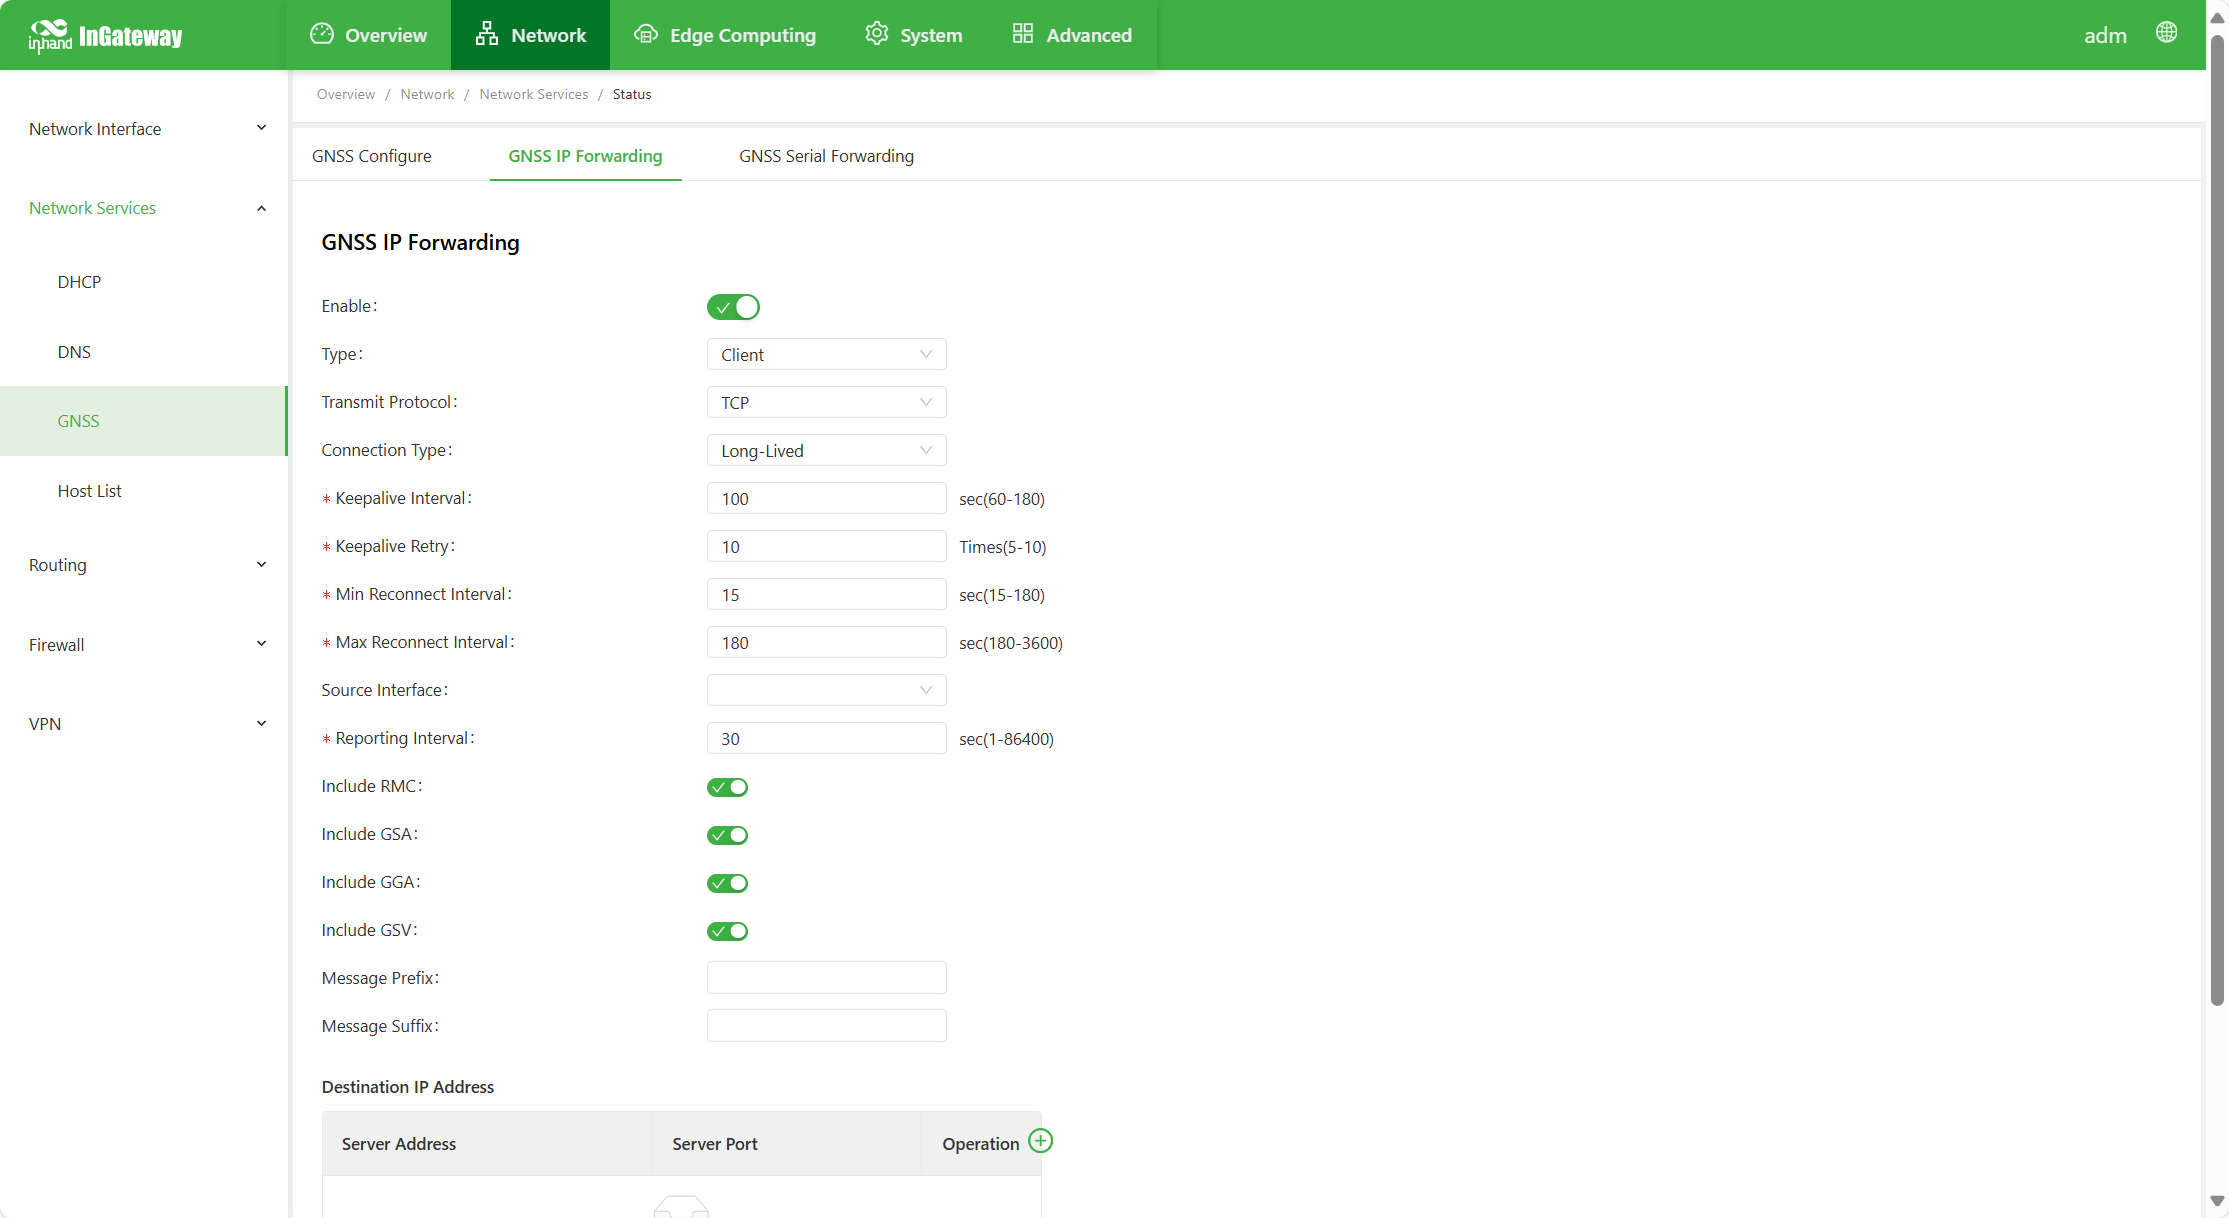This screenshot has height=1218, width=2229.
Task: Open Host List in sidebar
Action: click(x=89, y=491)
